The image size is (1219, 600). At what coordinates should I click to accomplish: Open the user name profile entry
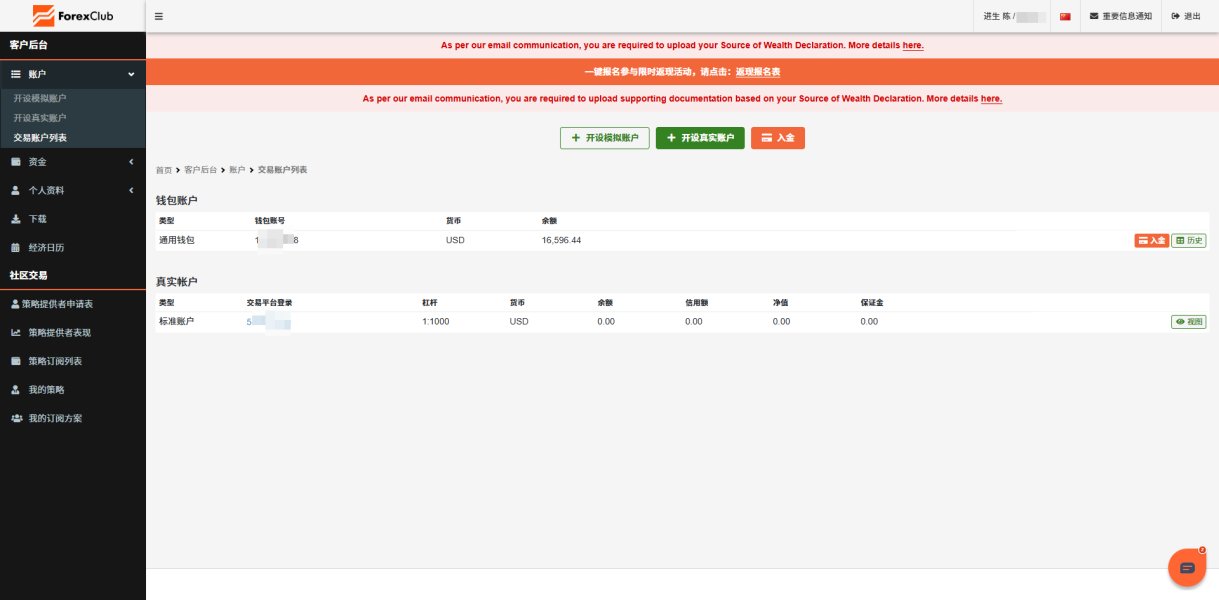click(1014, 16)
